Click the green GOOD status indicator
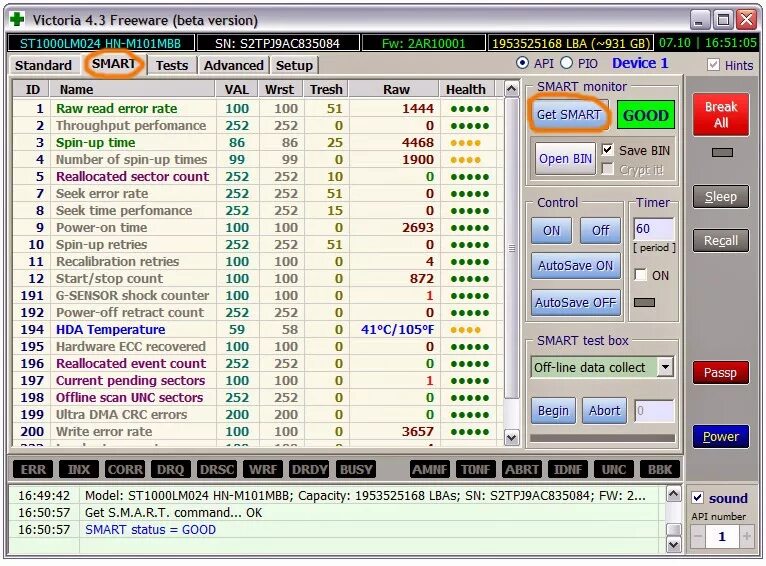The width and height of the screenshot is (766, 566). (x=645, y=115)
